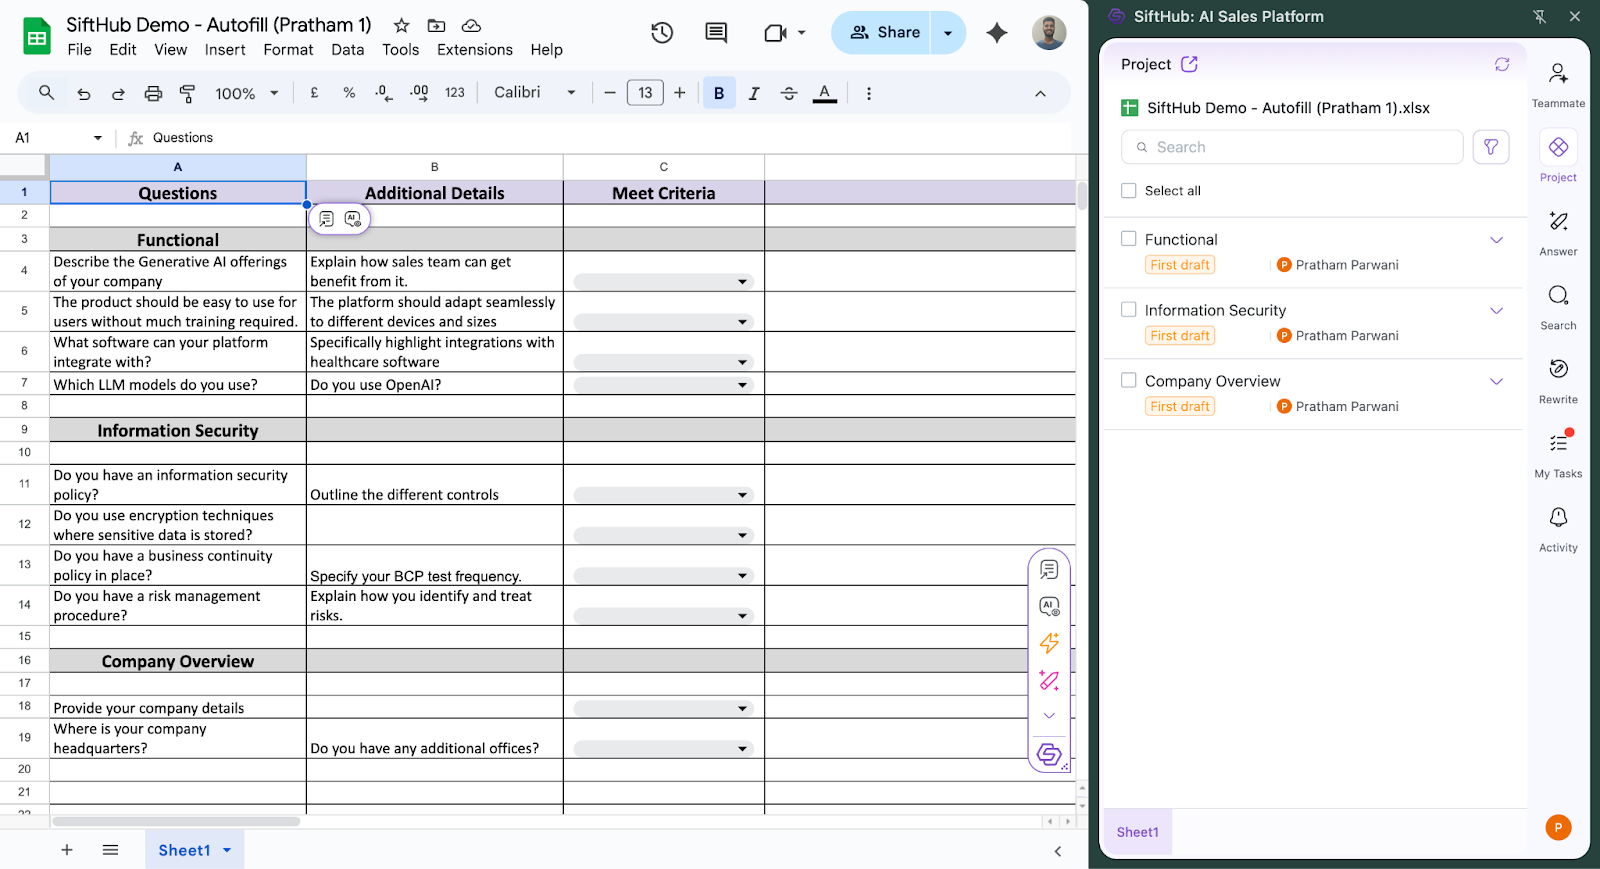
Task: Open the Calibri font dropdown
Action: pyautogui.click(x=535, y=93)
